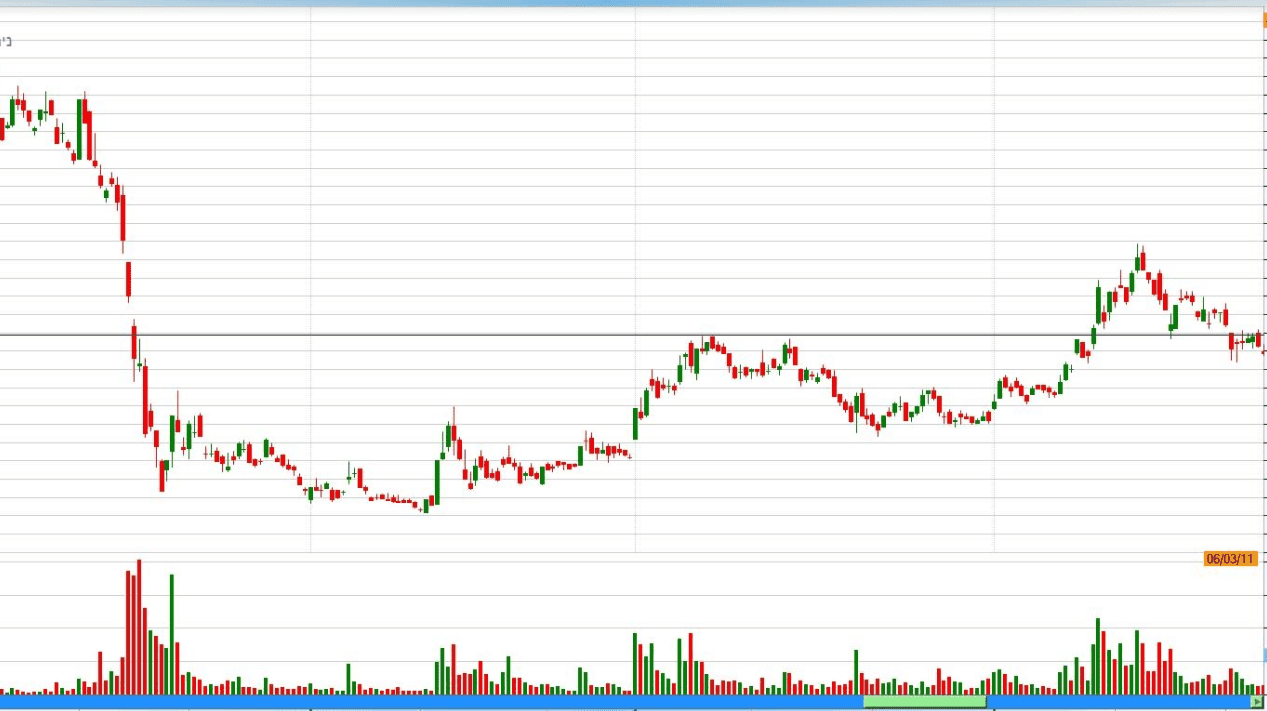Click the tallest red volume bar
This screenshot has height=711, width=1267.
(x=138, y=627)
